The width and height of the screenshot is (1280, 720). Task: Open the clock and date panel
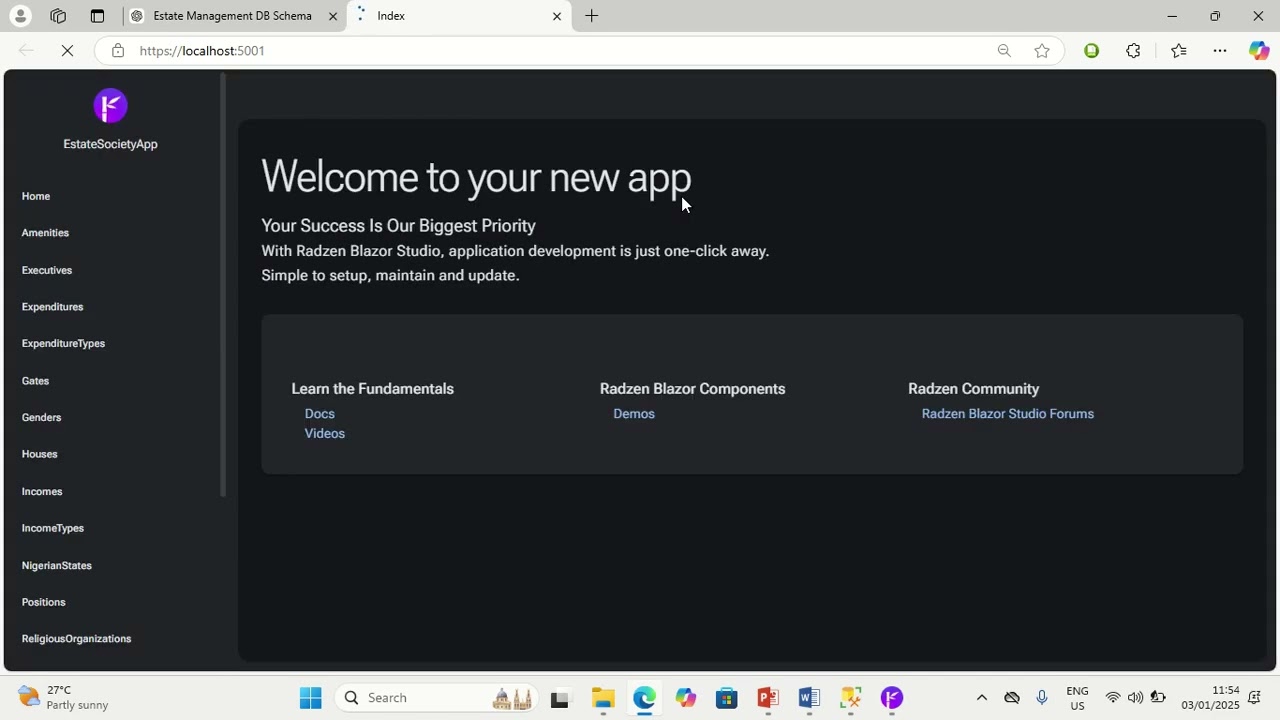1210,698
